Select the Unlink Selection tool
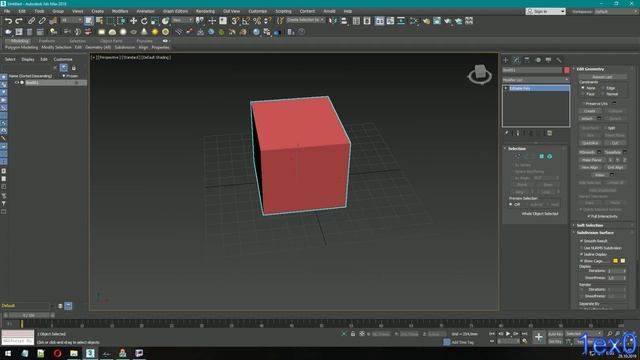Image resolution: width=640 pixels, height=360 pixels. 42,21
